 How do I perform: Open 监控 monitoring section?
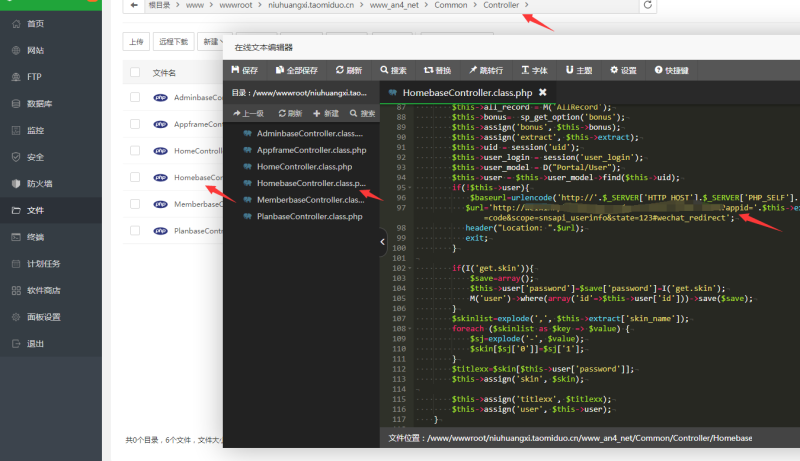(35, 130)
